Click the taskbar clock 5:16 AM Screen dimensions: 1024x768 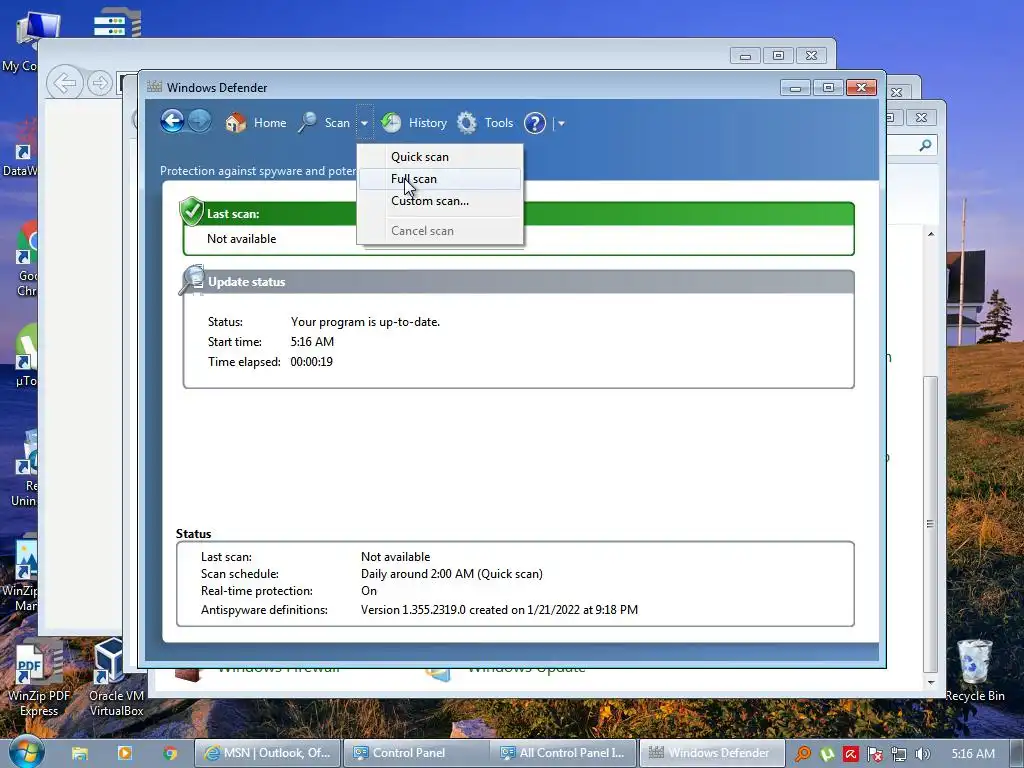coord(973,754)
